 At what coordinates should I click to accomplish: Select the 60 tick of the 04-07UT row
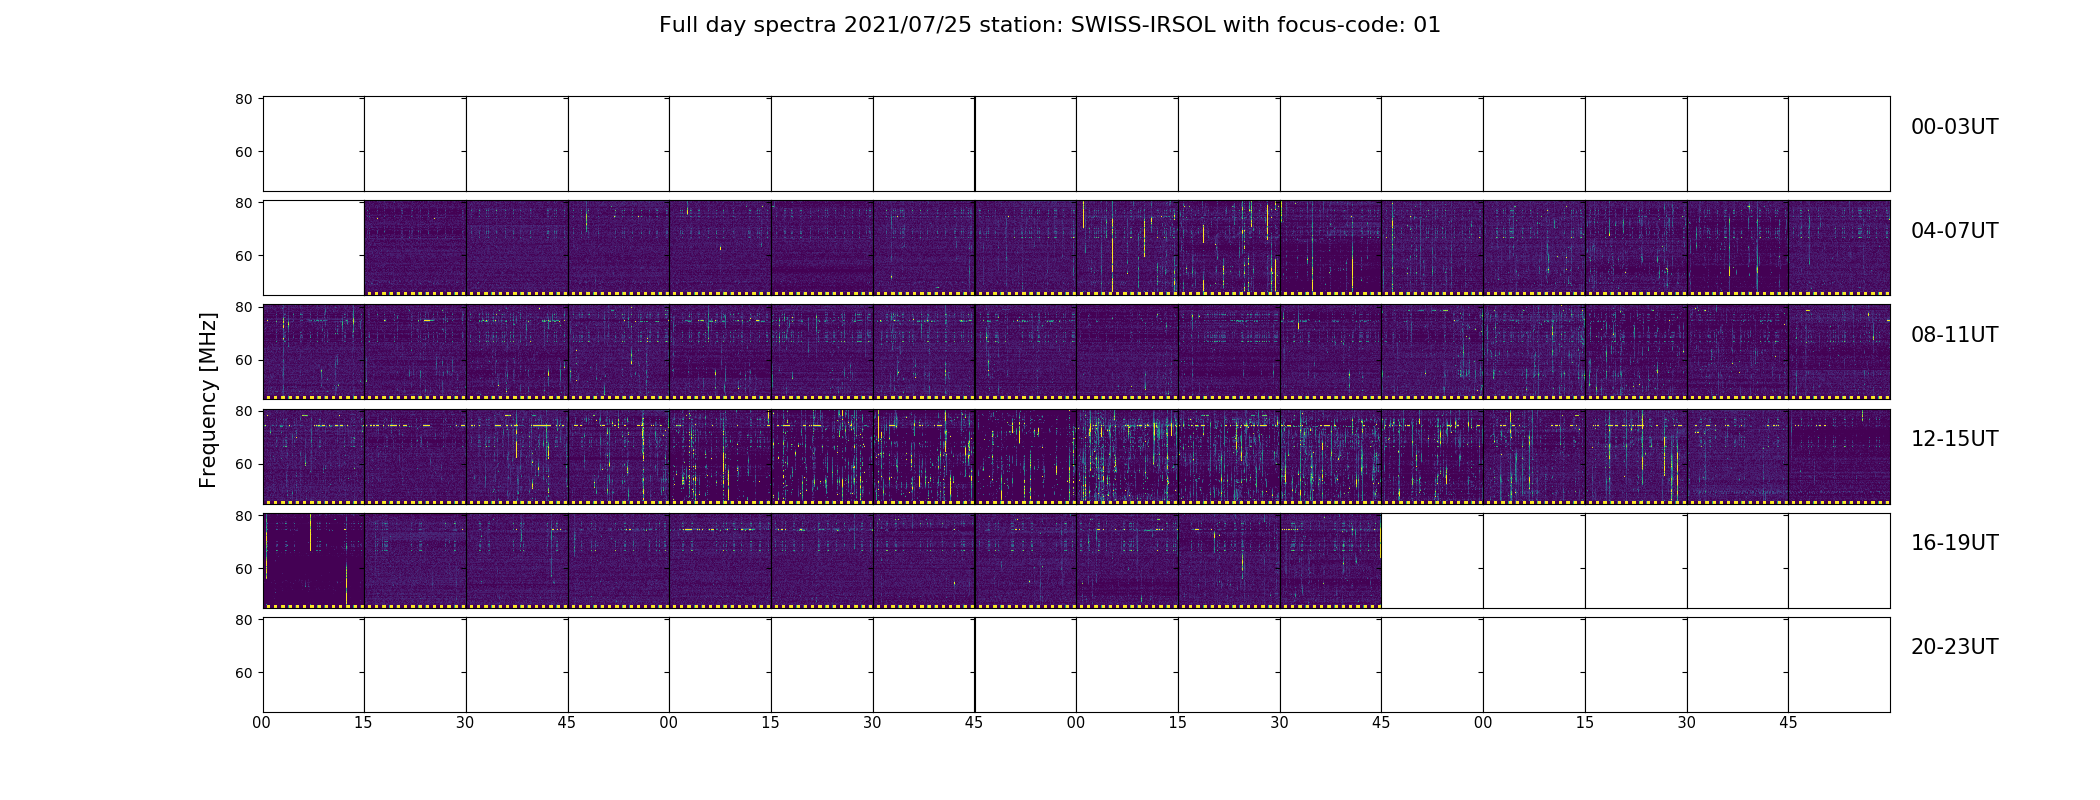click(243, 256)
